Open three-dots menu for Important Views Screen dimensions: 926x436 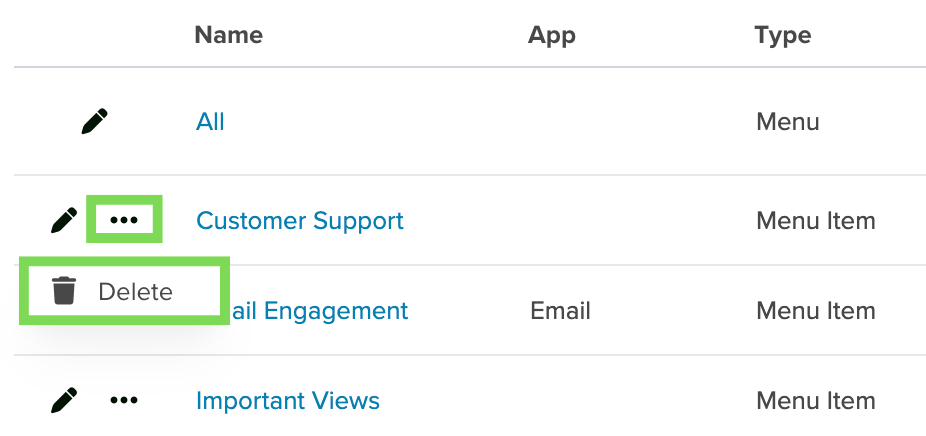tap(124, 401)
